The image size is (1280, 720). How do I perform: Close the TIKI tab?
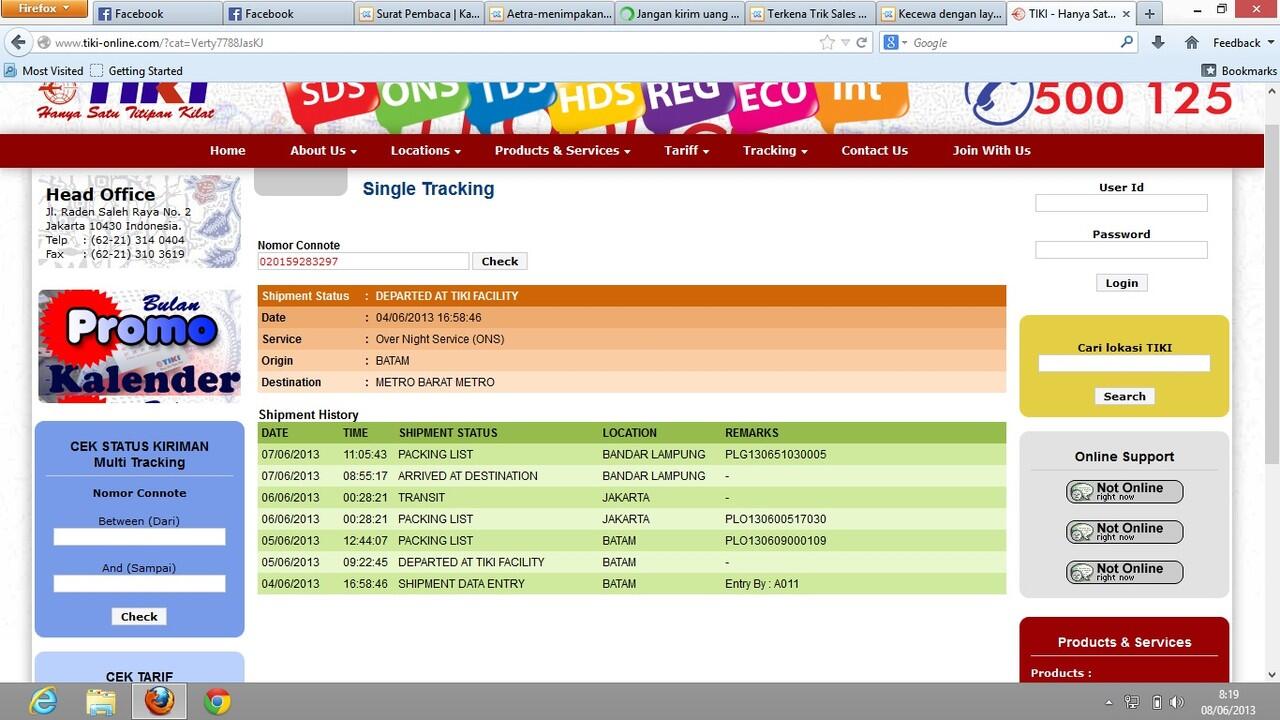1126,14
